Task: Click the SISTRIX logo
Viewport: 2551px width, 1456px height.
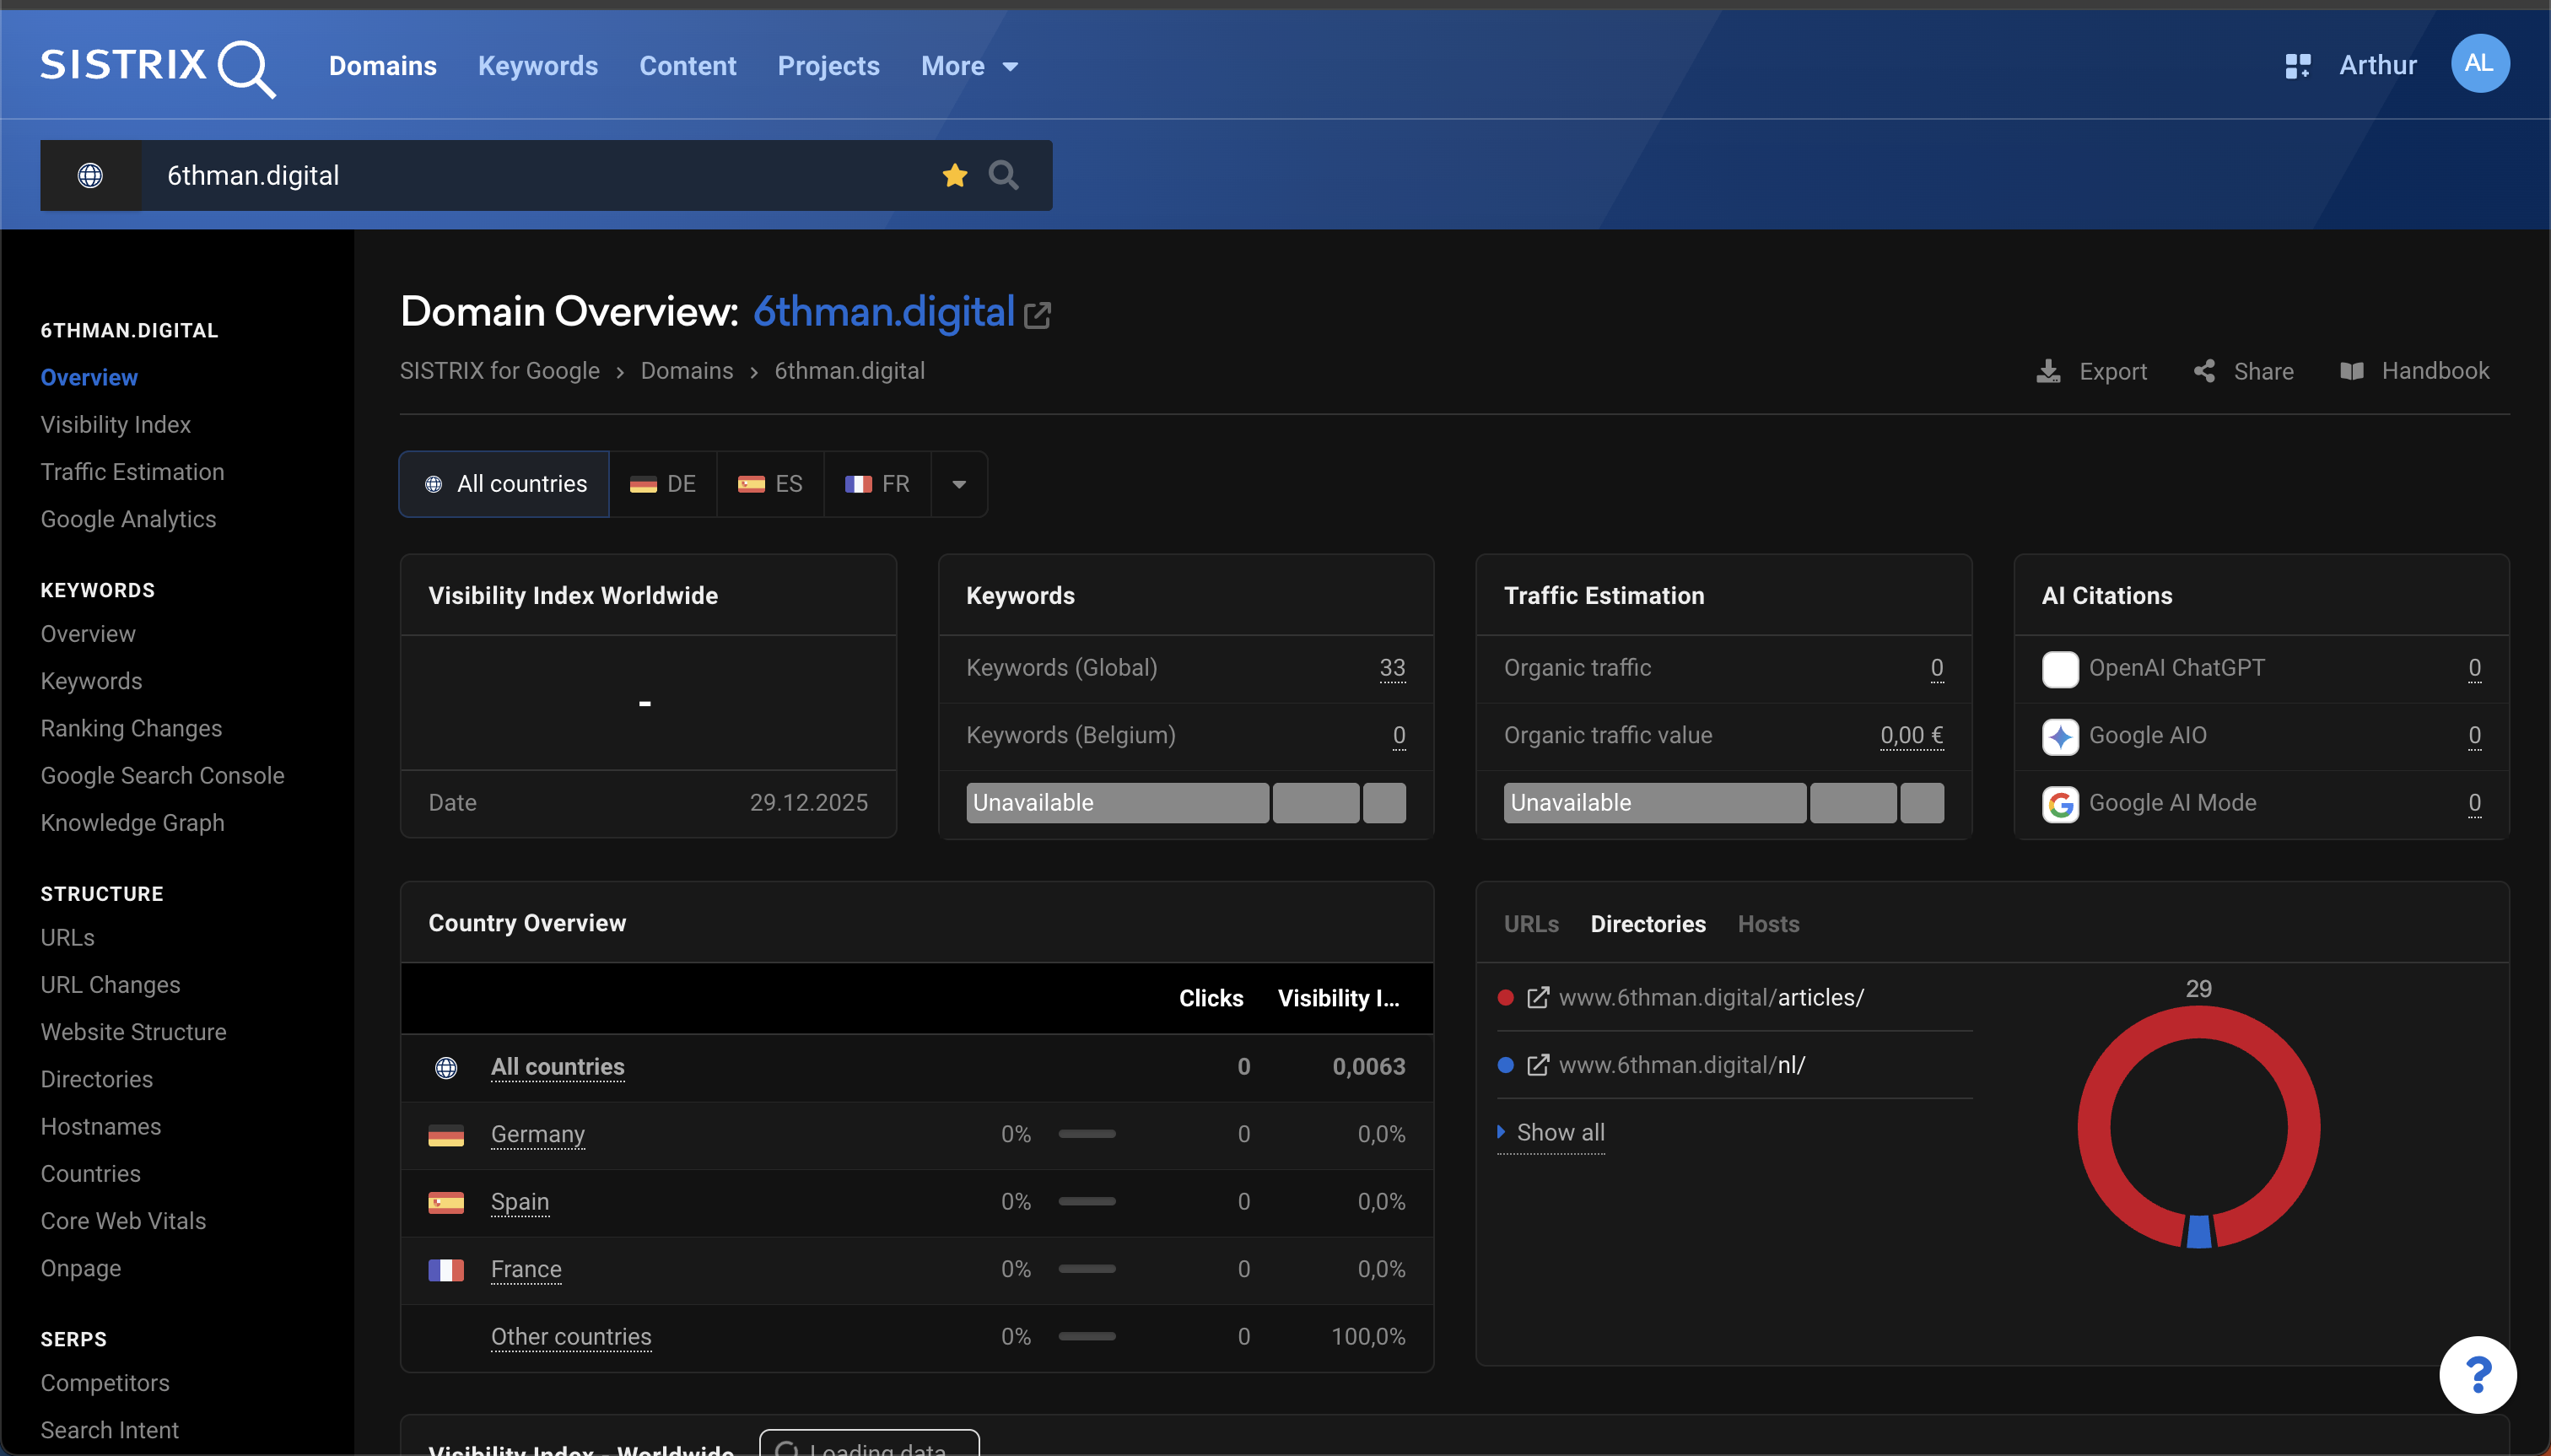Action: (157, 66)
